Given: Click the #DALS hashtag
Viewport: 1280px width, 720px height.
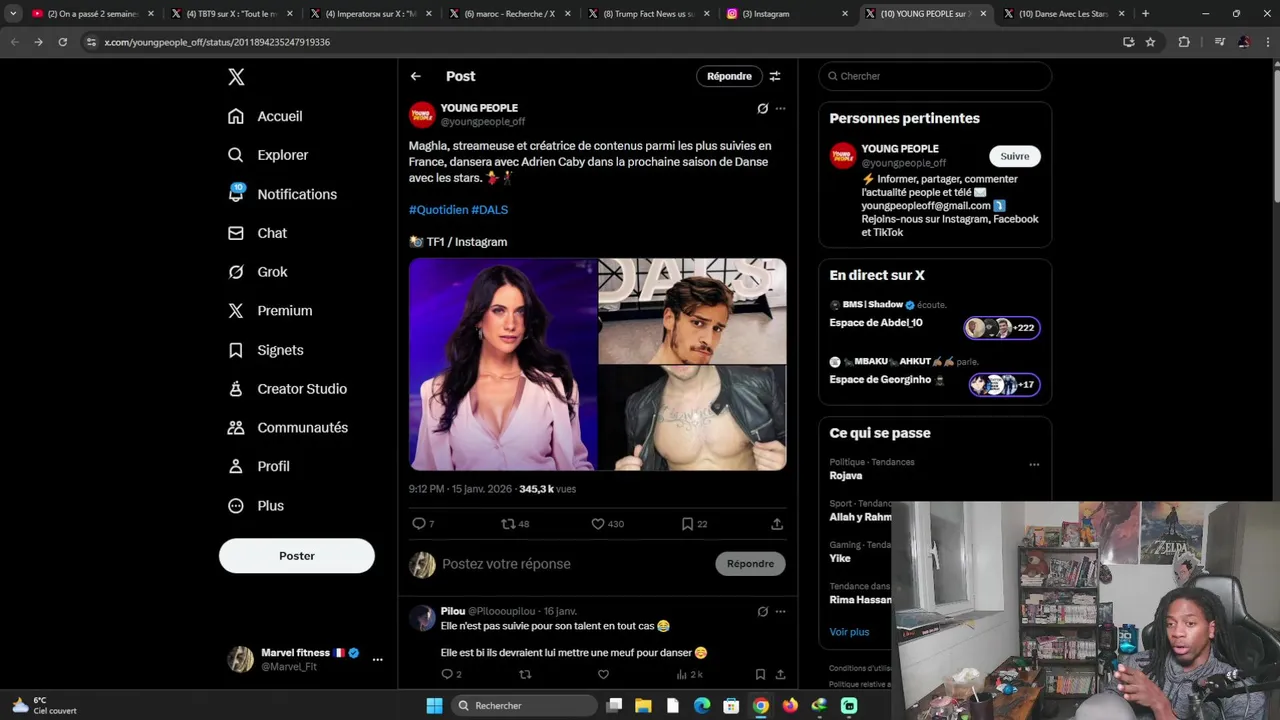Looking at the screenshot, I should (490, 210).
